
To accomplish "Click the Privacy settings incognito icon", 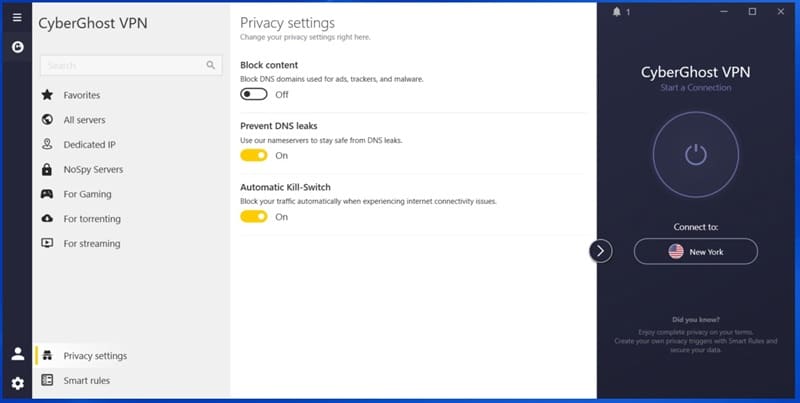I will click(x=47, y=356).
